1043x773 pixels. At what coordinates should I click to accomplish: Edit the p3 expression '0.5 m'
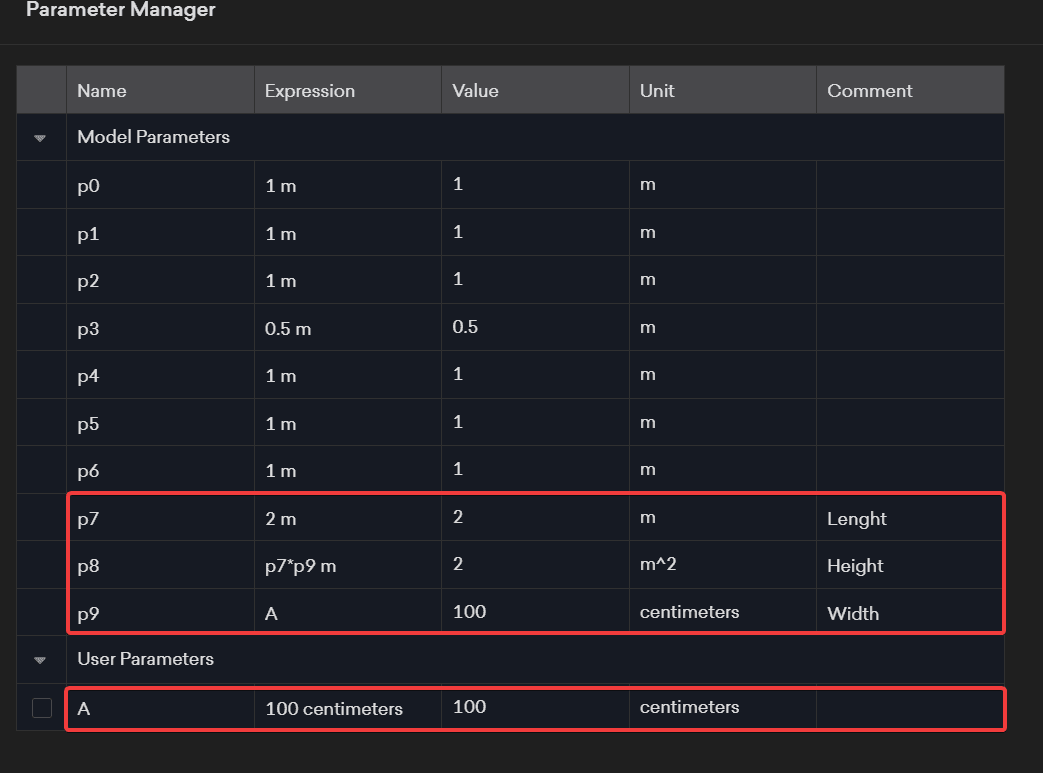click(288, 329)
